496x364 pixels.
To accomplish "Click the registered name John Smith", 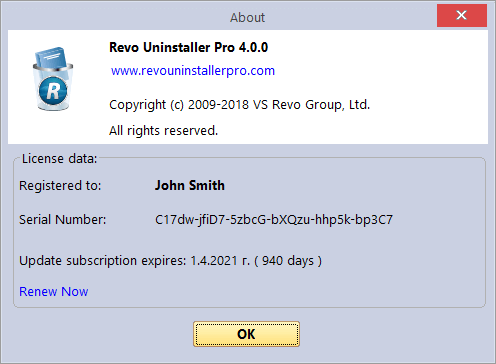I will (190, 185).
